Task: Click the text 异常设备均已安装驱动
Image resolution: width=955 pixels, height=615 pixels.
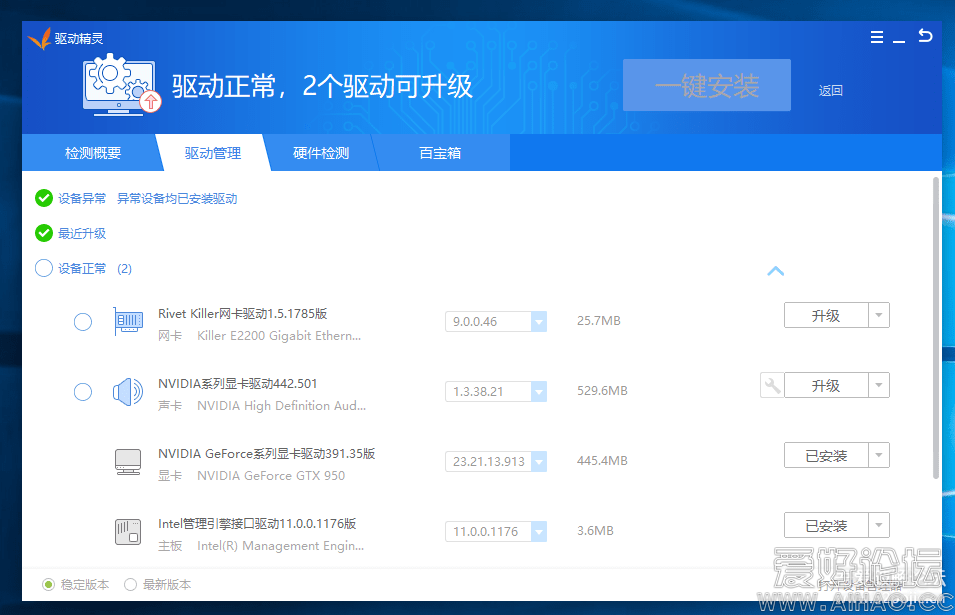Action: click(x=177, y=199)
